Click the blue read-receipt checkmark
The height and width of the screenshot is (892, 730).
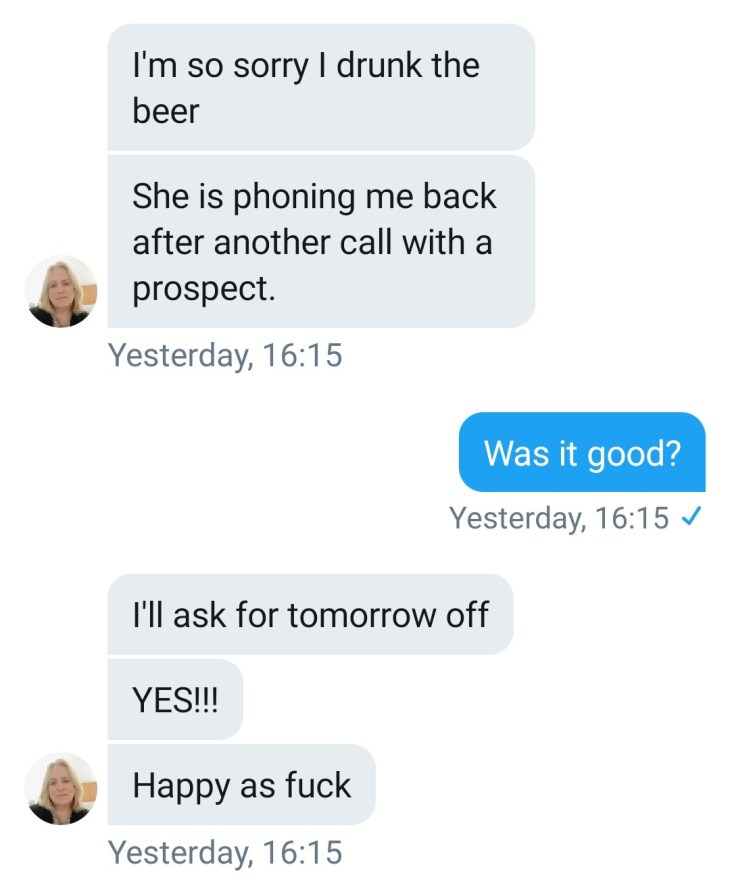[688, 518]
